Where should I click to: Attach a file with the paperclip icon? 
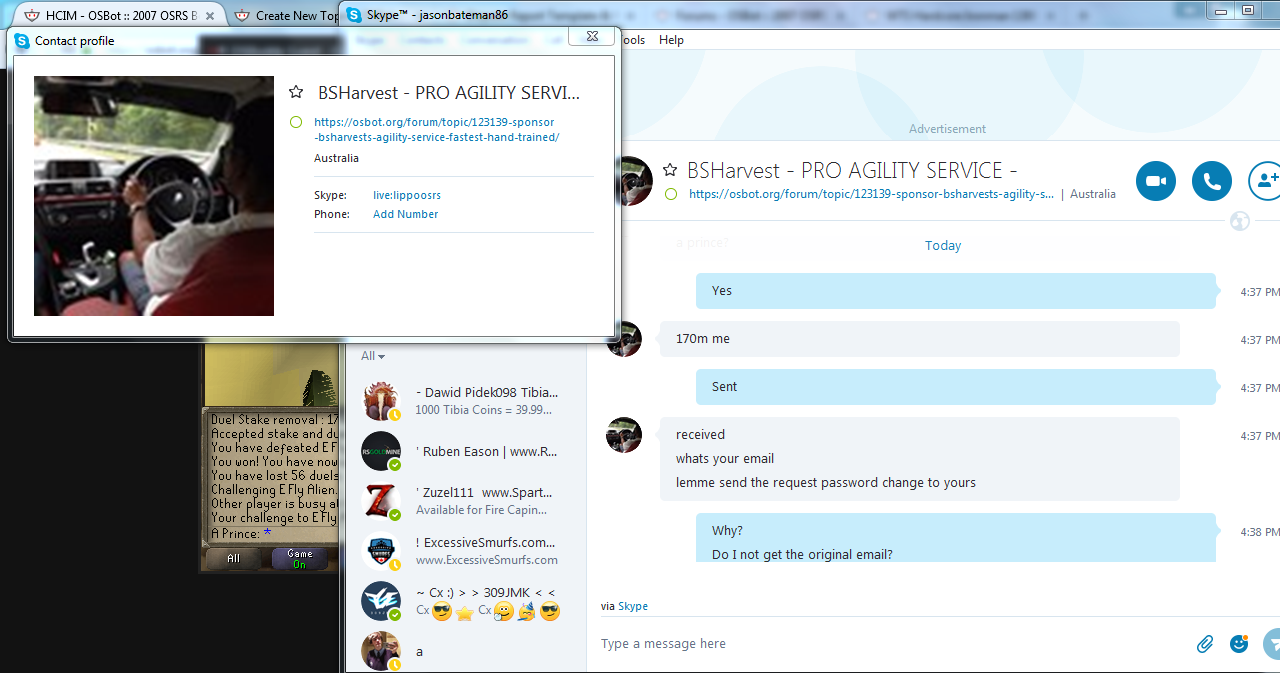1205,644
